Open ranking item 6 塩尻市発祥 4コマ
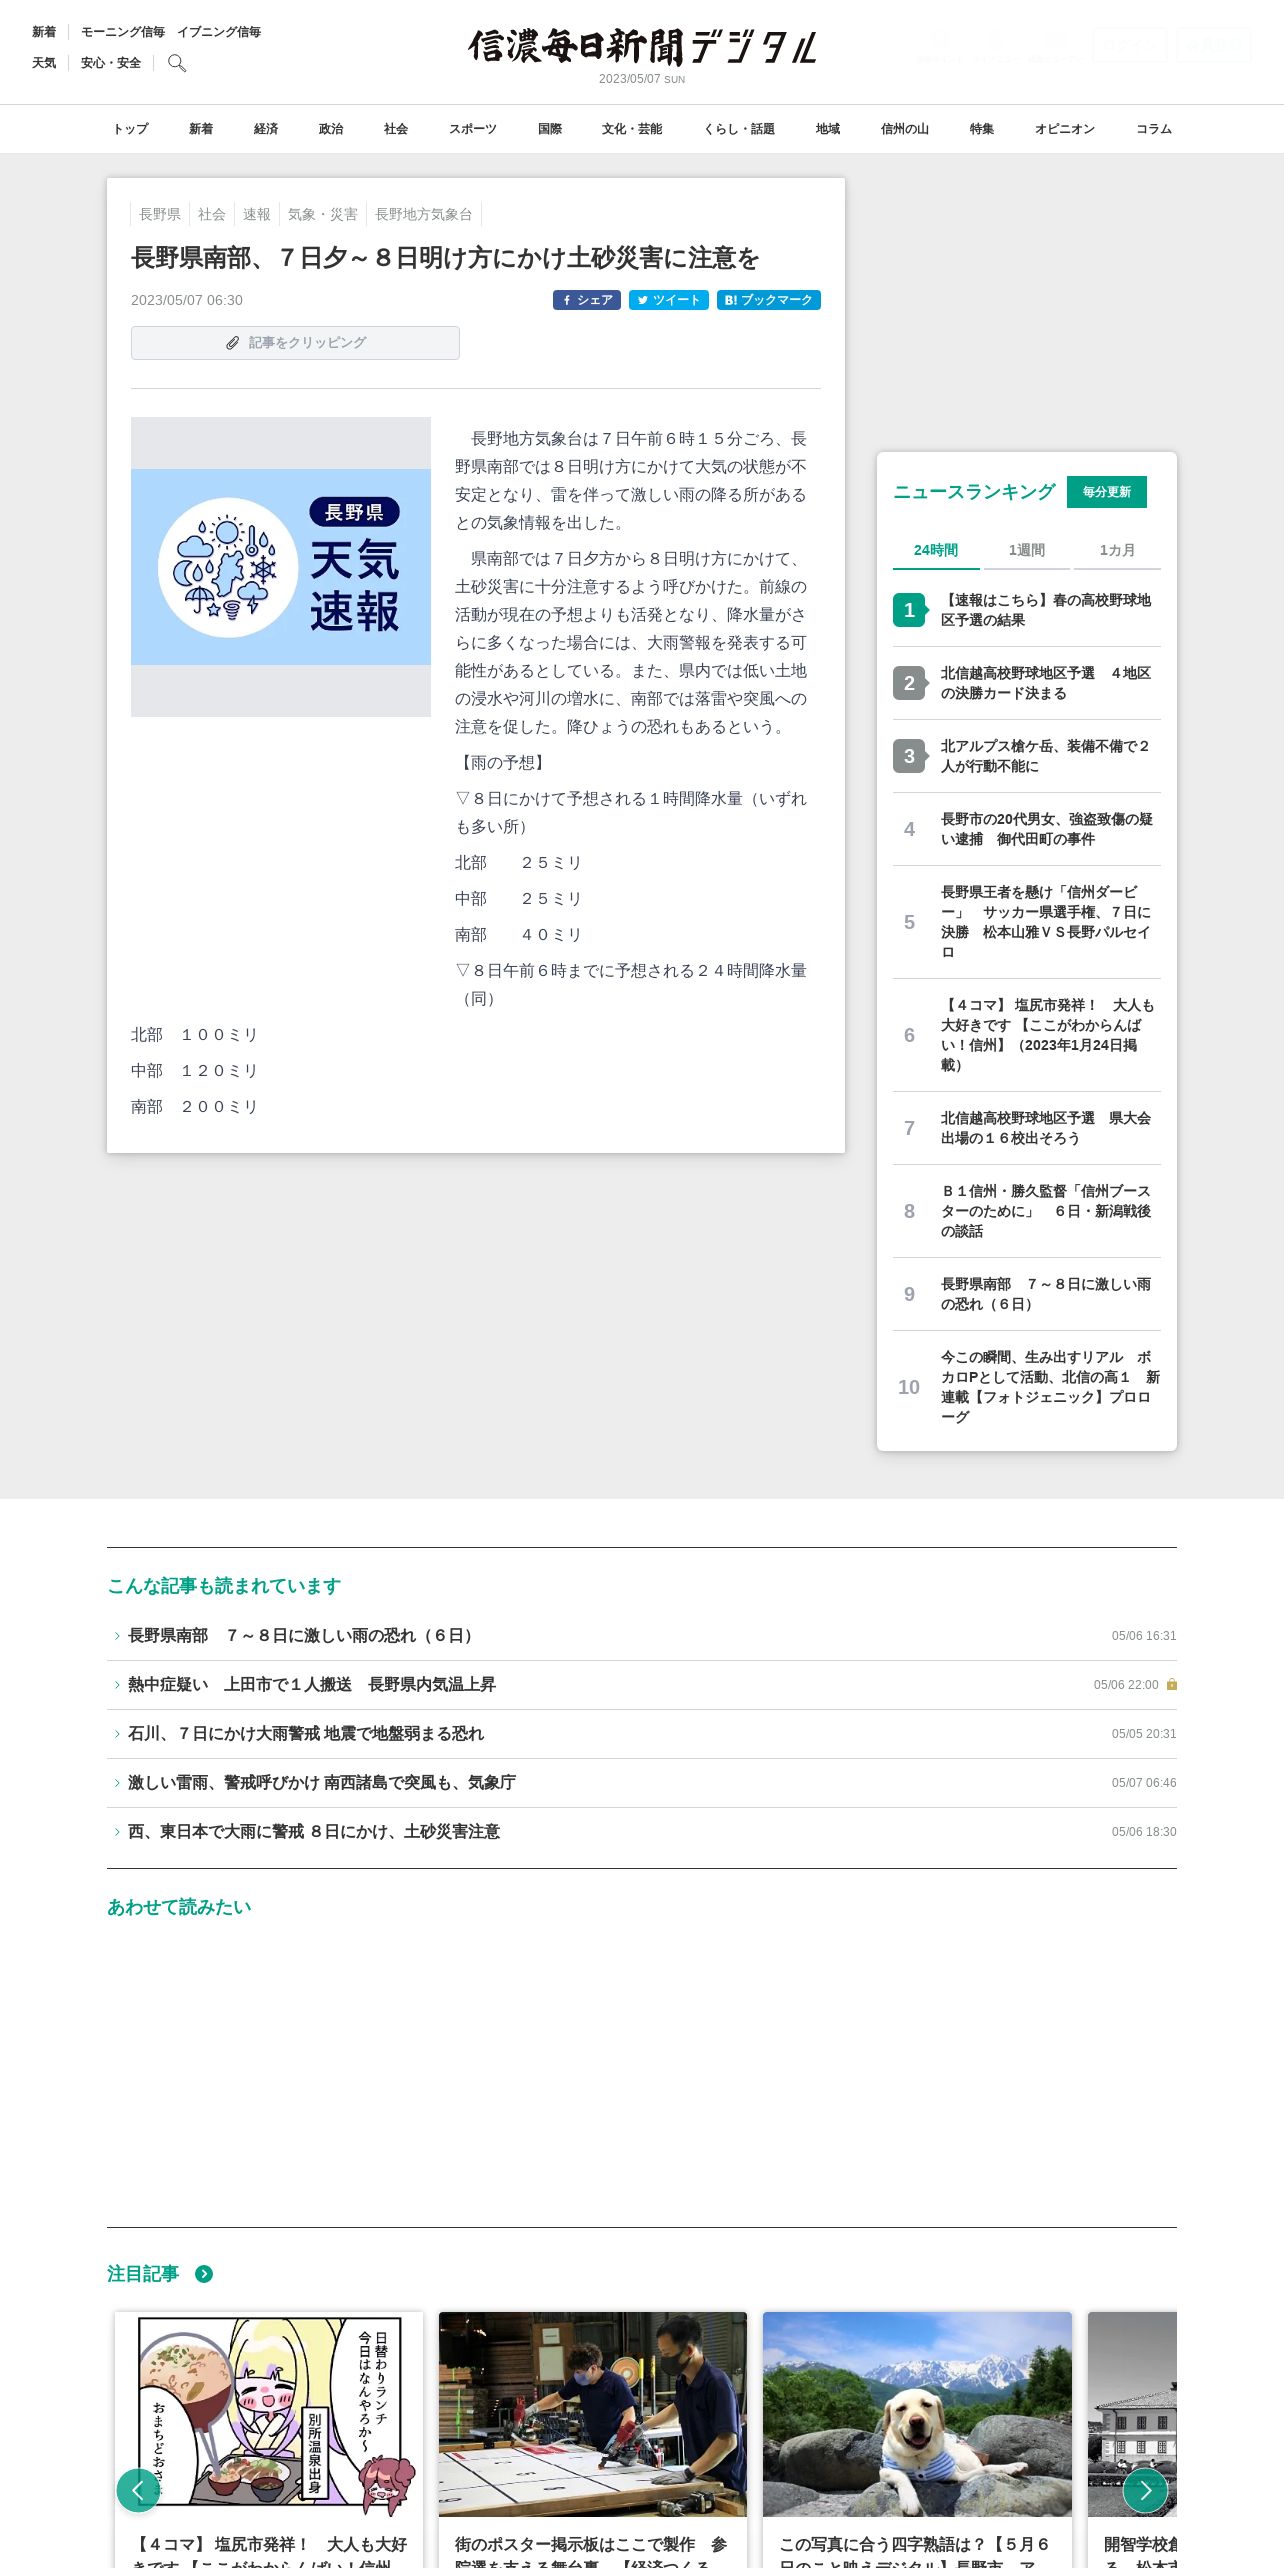The height and width of the screenshot is (2568, 1284). click(x=1027, y=1035)
